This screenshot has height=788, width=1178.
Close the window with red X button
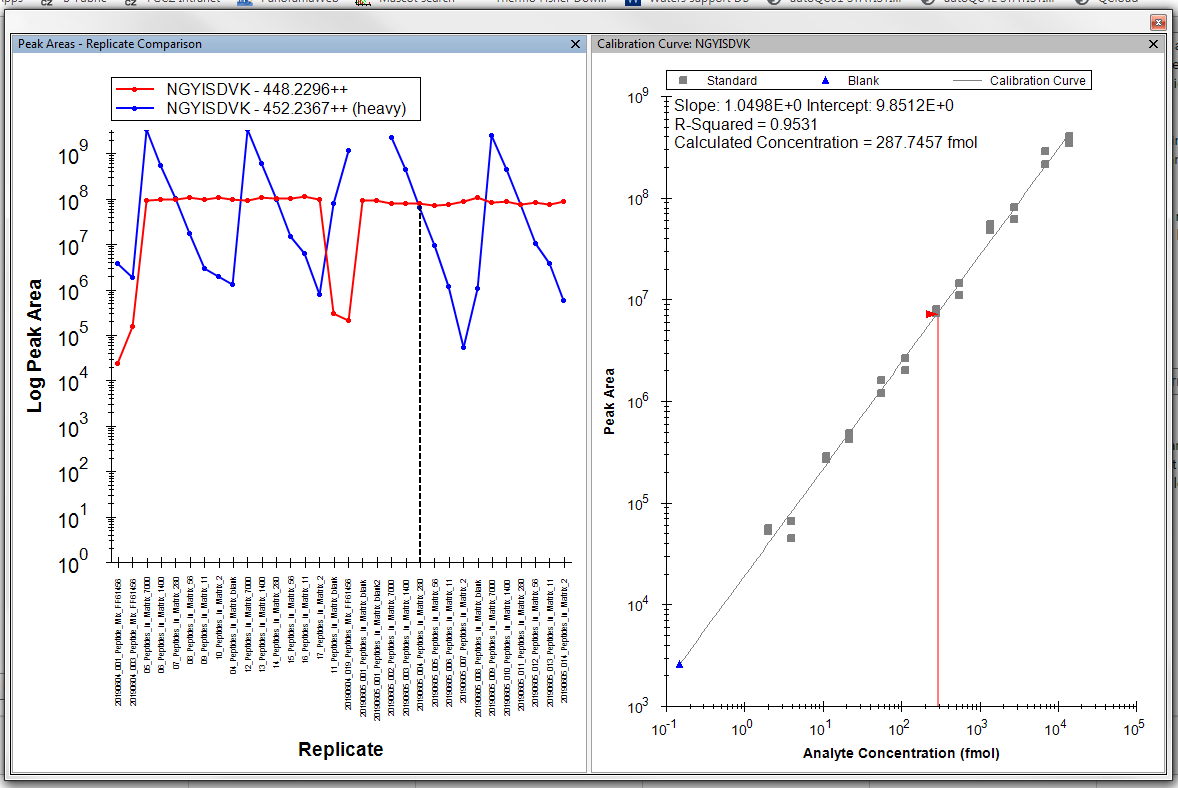(1158, 22)
